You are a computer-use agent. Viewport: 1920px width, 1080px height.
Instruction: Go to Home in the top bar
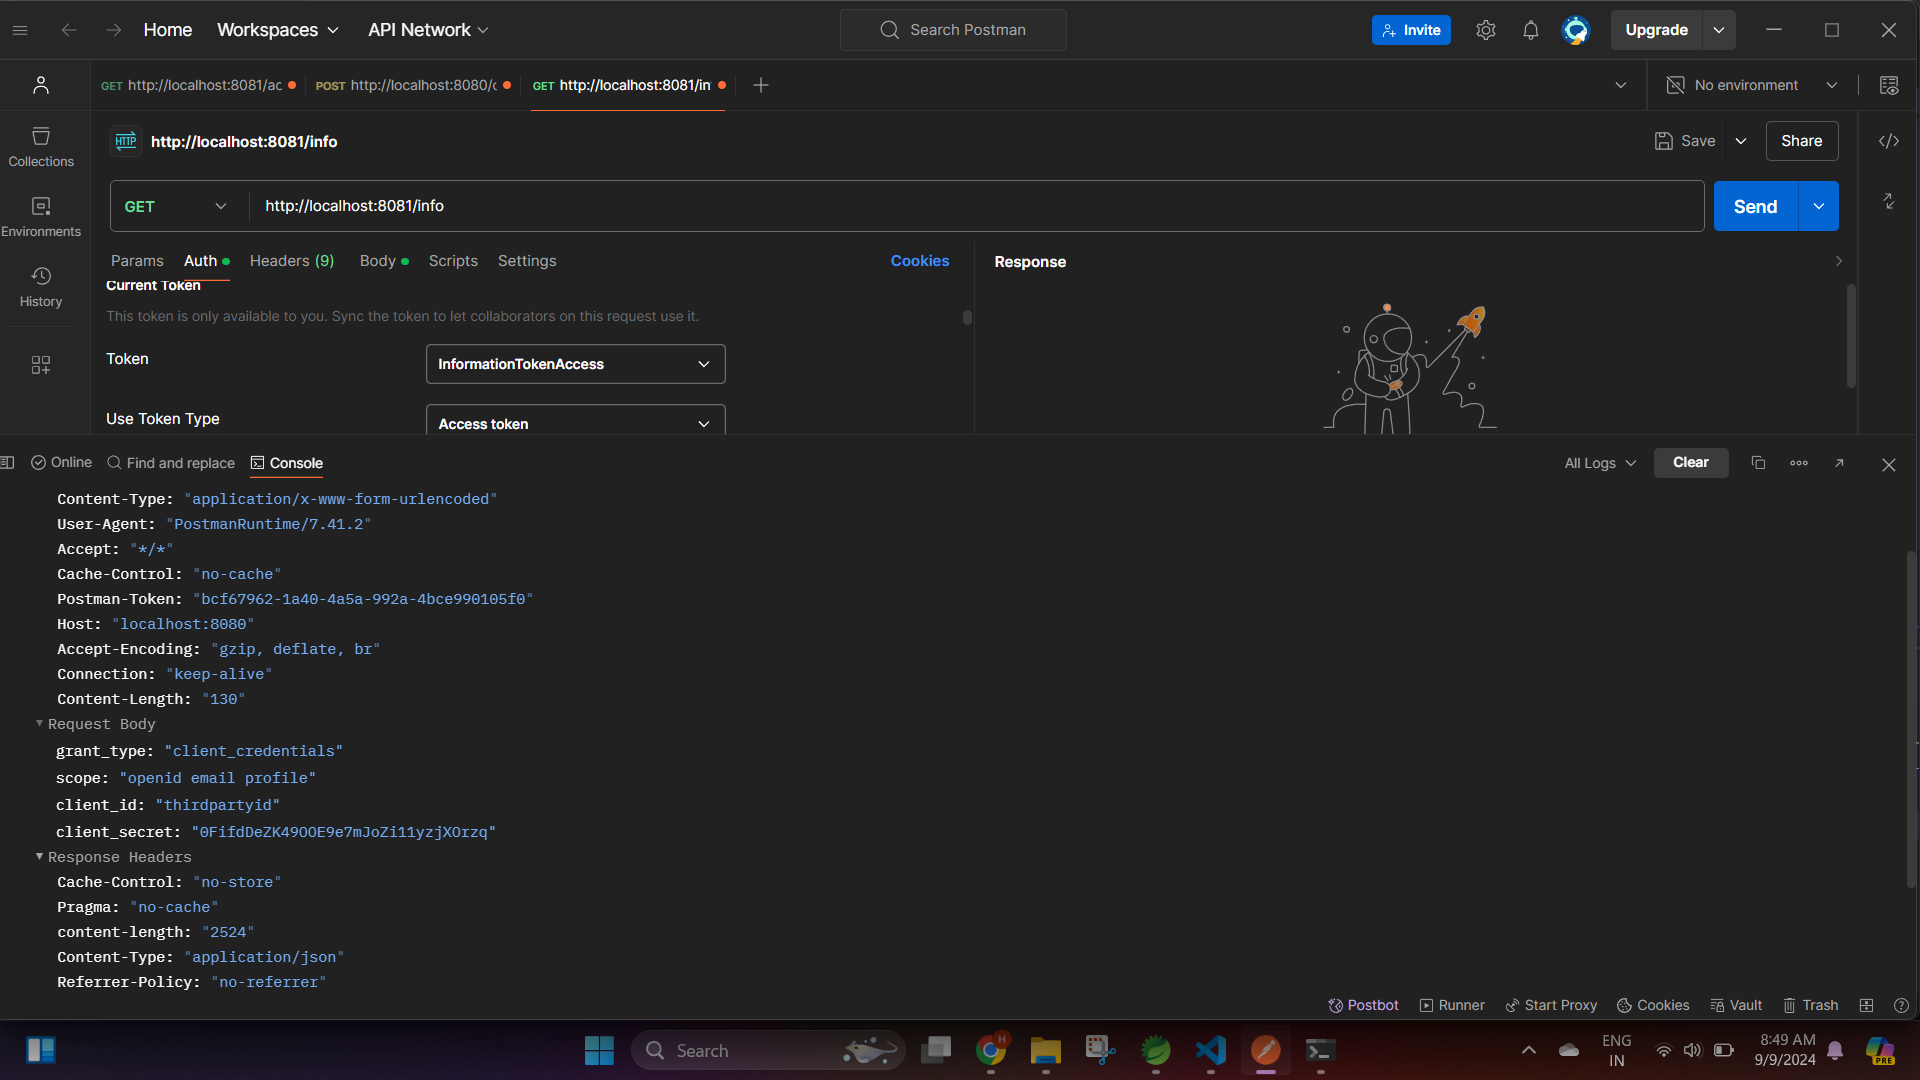pyautogui.click(x=168, y=30)
